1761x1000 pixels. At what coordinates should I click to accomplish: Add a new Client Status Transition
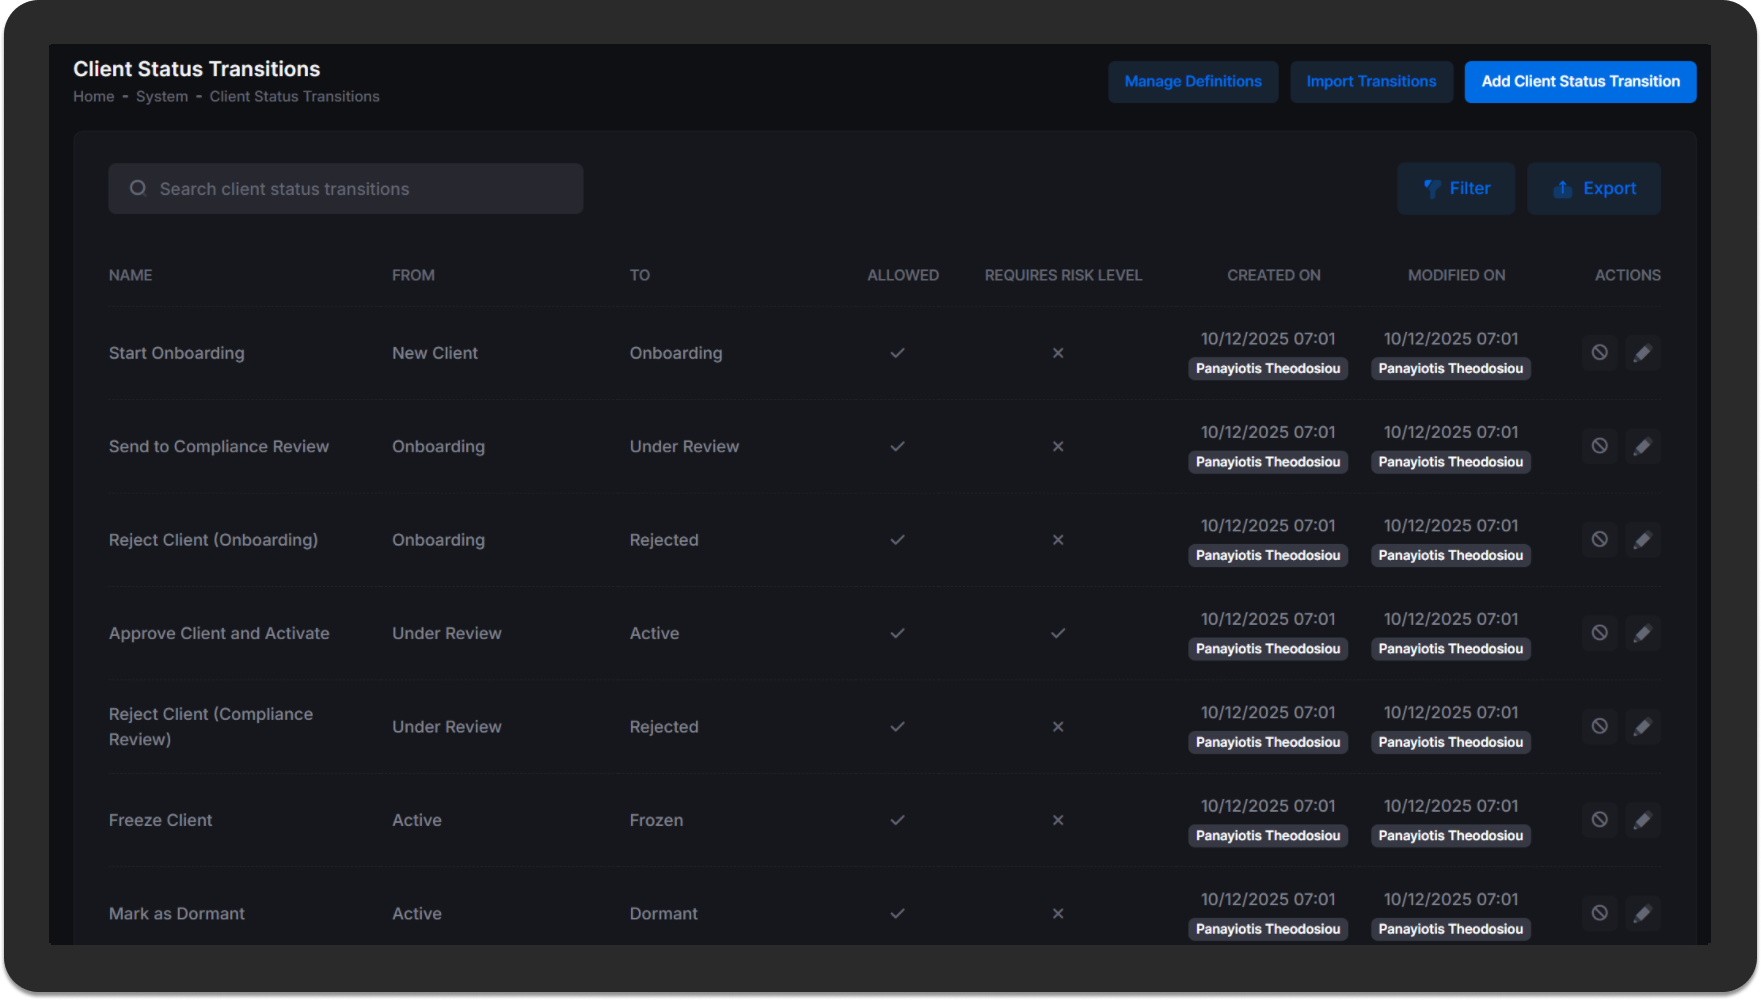click(x=1580, y=82)
